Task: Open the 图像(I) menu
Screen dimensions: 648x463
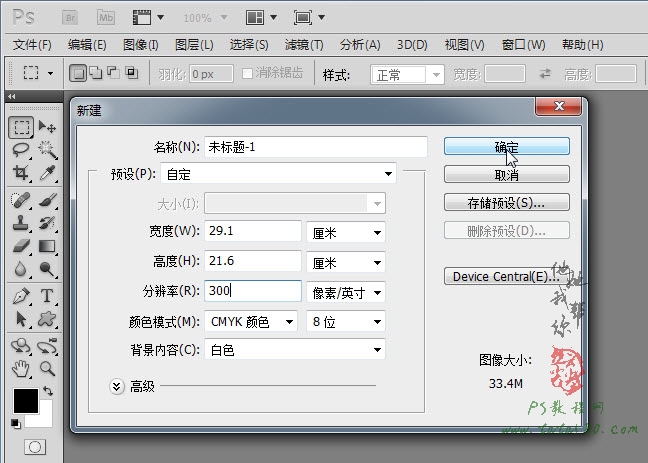Action: coord(141,45)
